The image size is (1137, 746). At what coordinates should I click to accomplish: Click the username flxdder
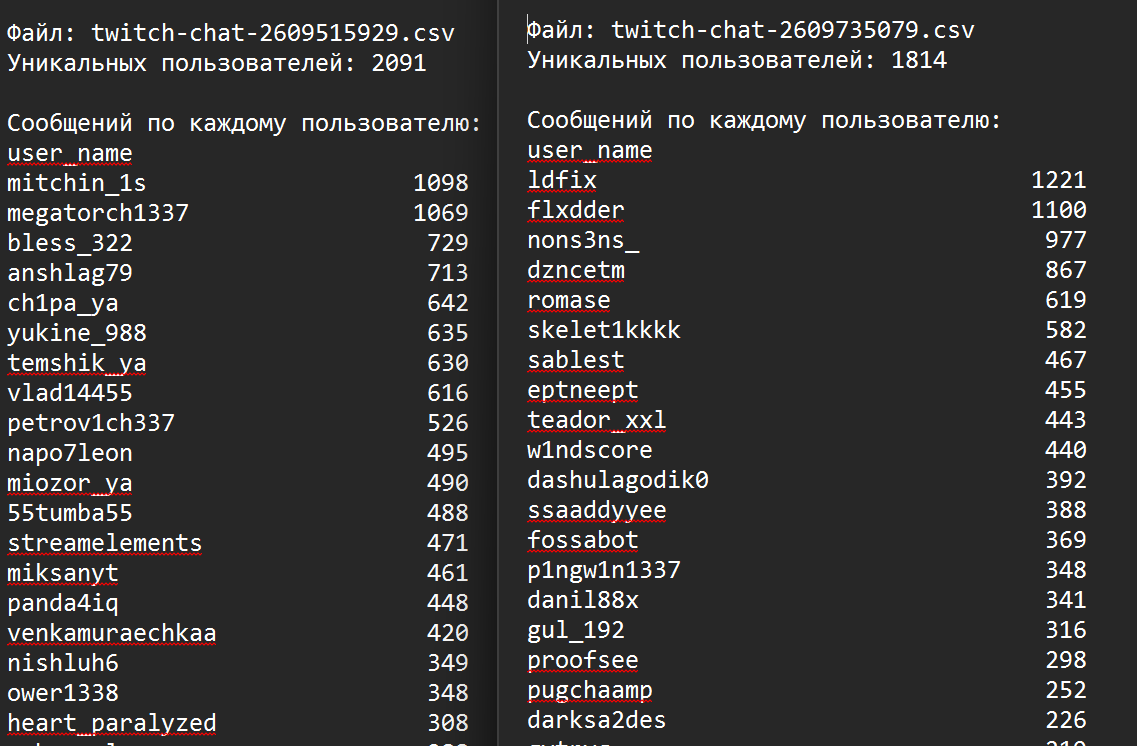[x=575, y=210]
